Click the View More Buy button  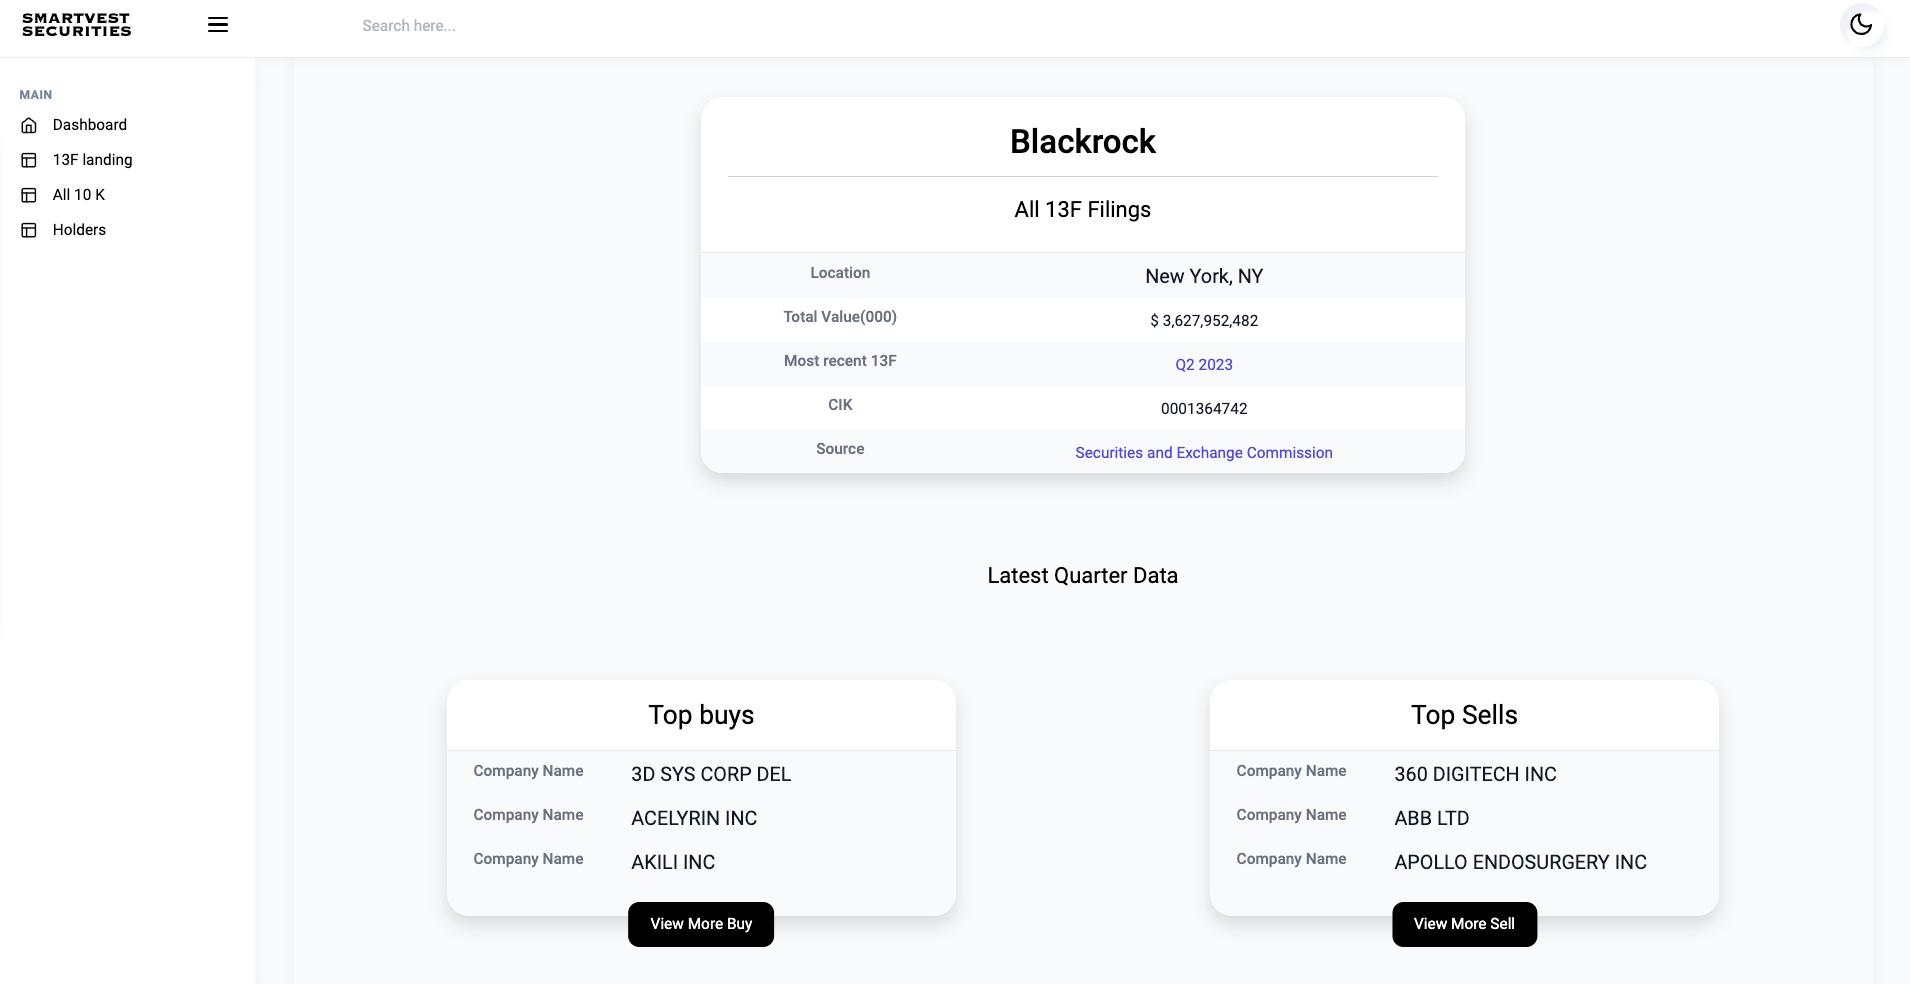pos(701,924)
